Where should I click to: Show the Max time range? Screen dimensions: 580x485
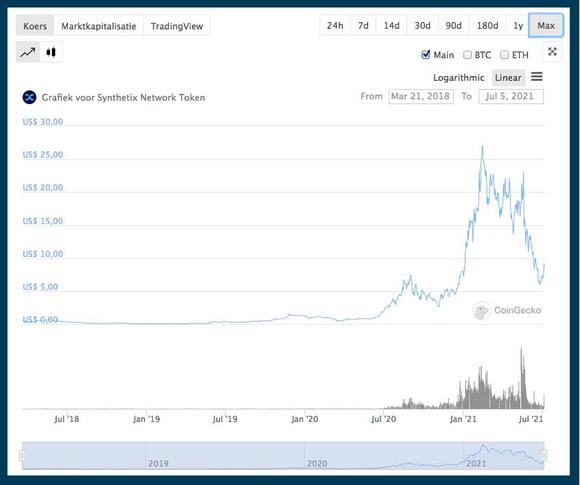(x=546, y=26)
